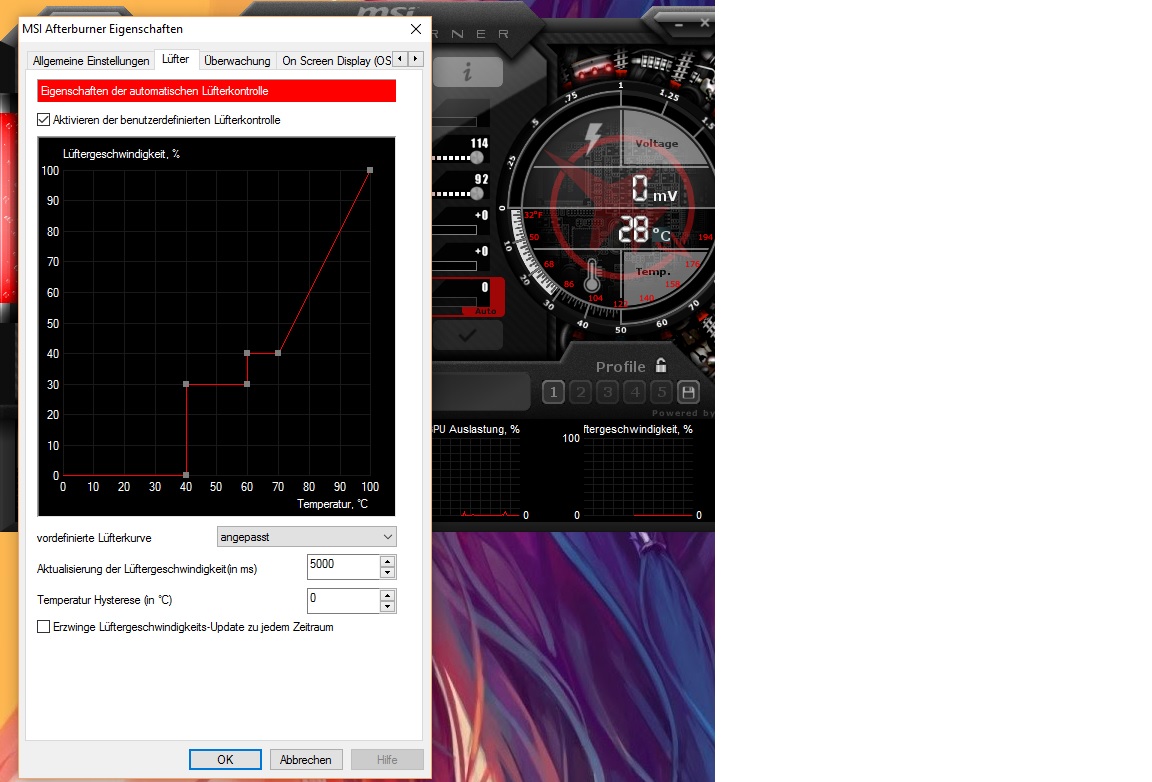Click the fan update interval field showing 5000
The height and width of the screenshot is (782, 1152).
click(x=343, y=567)
